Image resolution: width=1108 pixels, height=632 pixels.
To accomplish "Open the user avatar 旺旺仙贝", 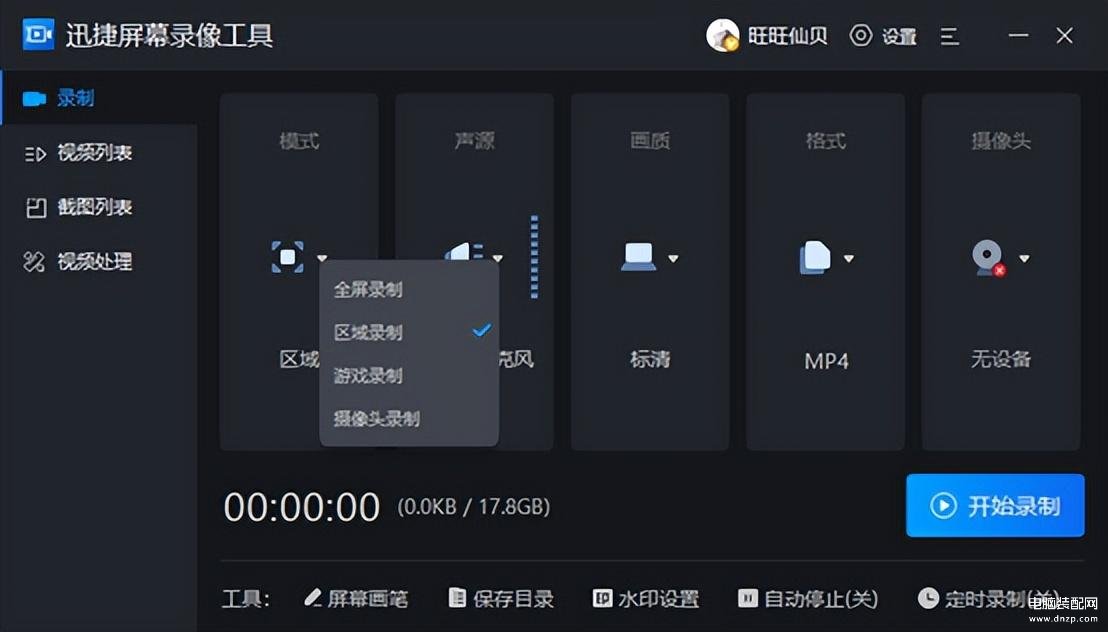I will click(x=722, y=35).
